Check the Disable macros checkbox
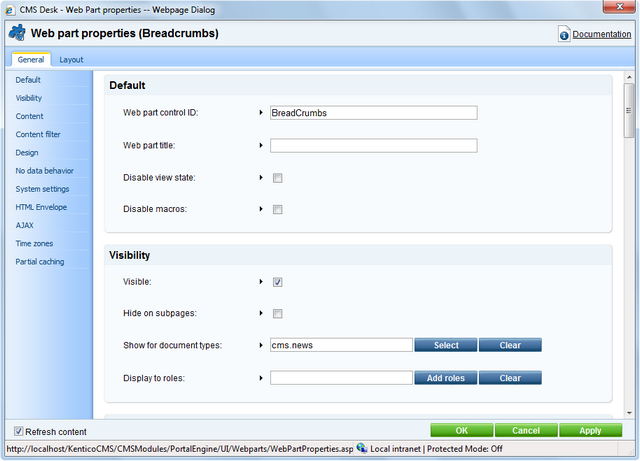640x461 pixels. [278, 210]
